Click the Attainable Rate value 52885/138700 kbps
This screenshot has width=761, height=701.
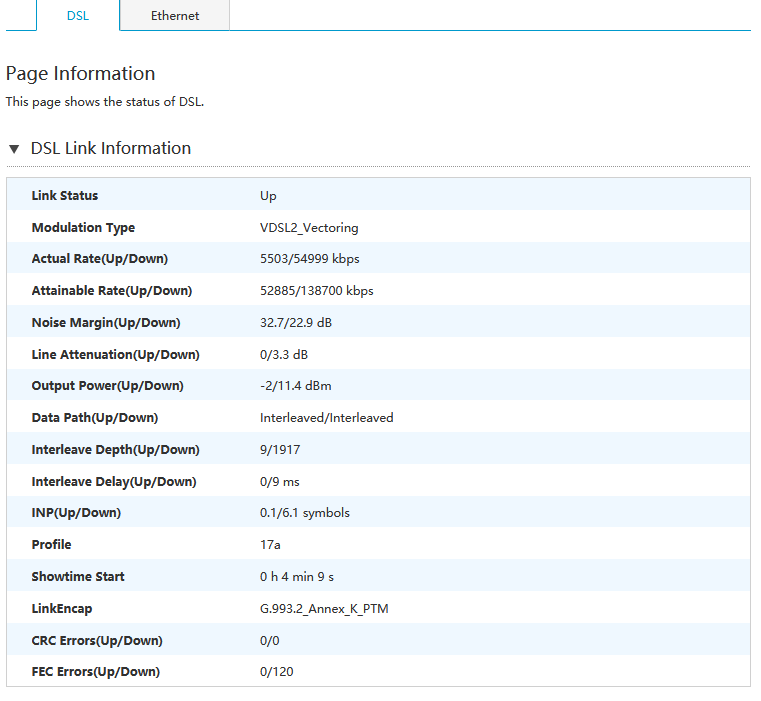[x=316, y=291]
